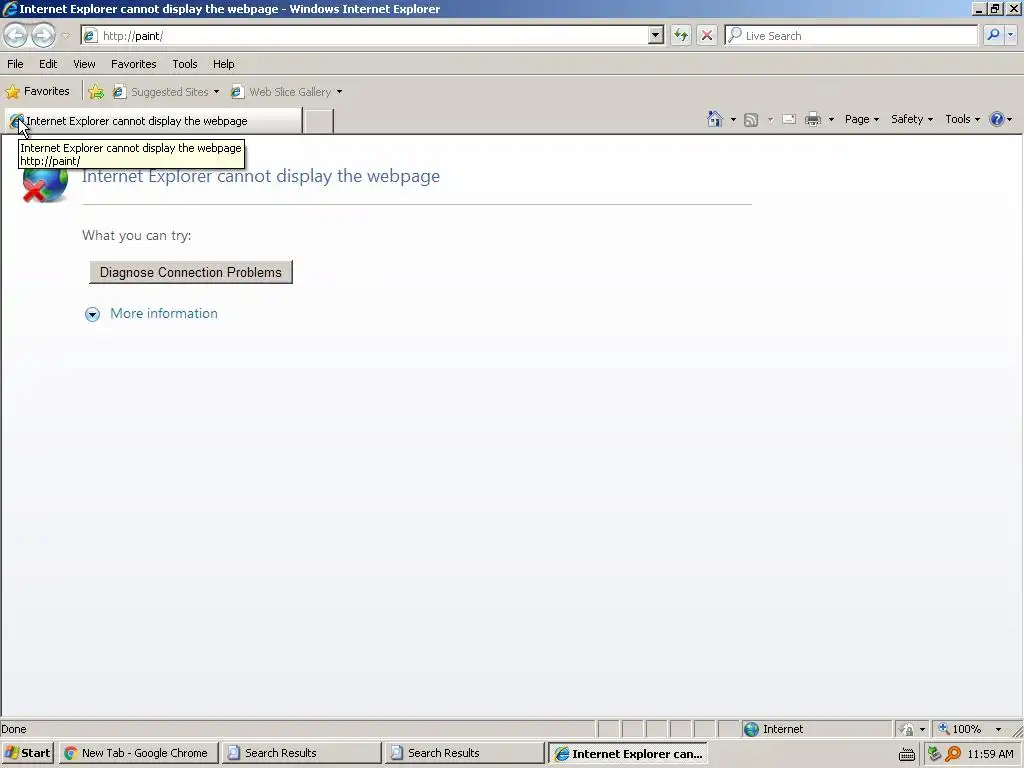Image resolution: width=1024 pixels, height=768 pixels.
Task: Click the address bar showing http://paint/
Action: (365, 36)
